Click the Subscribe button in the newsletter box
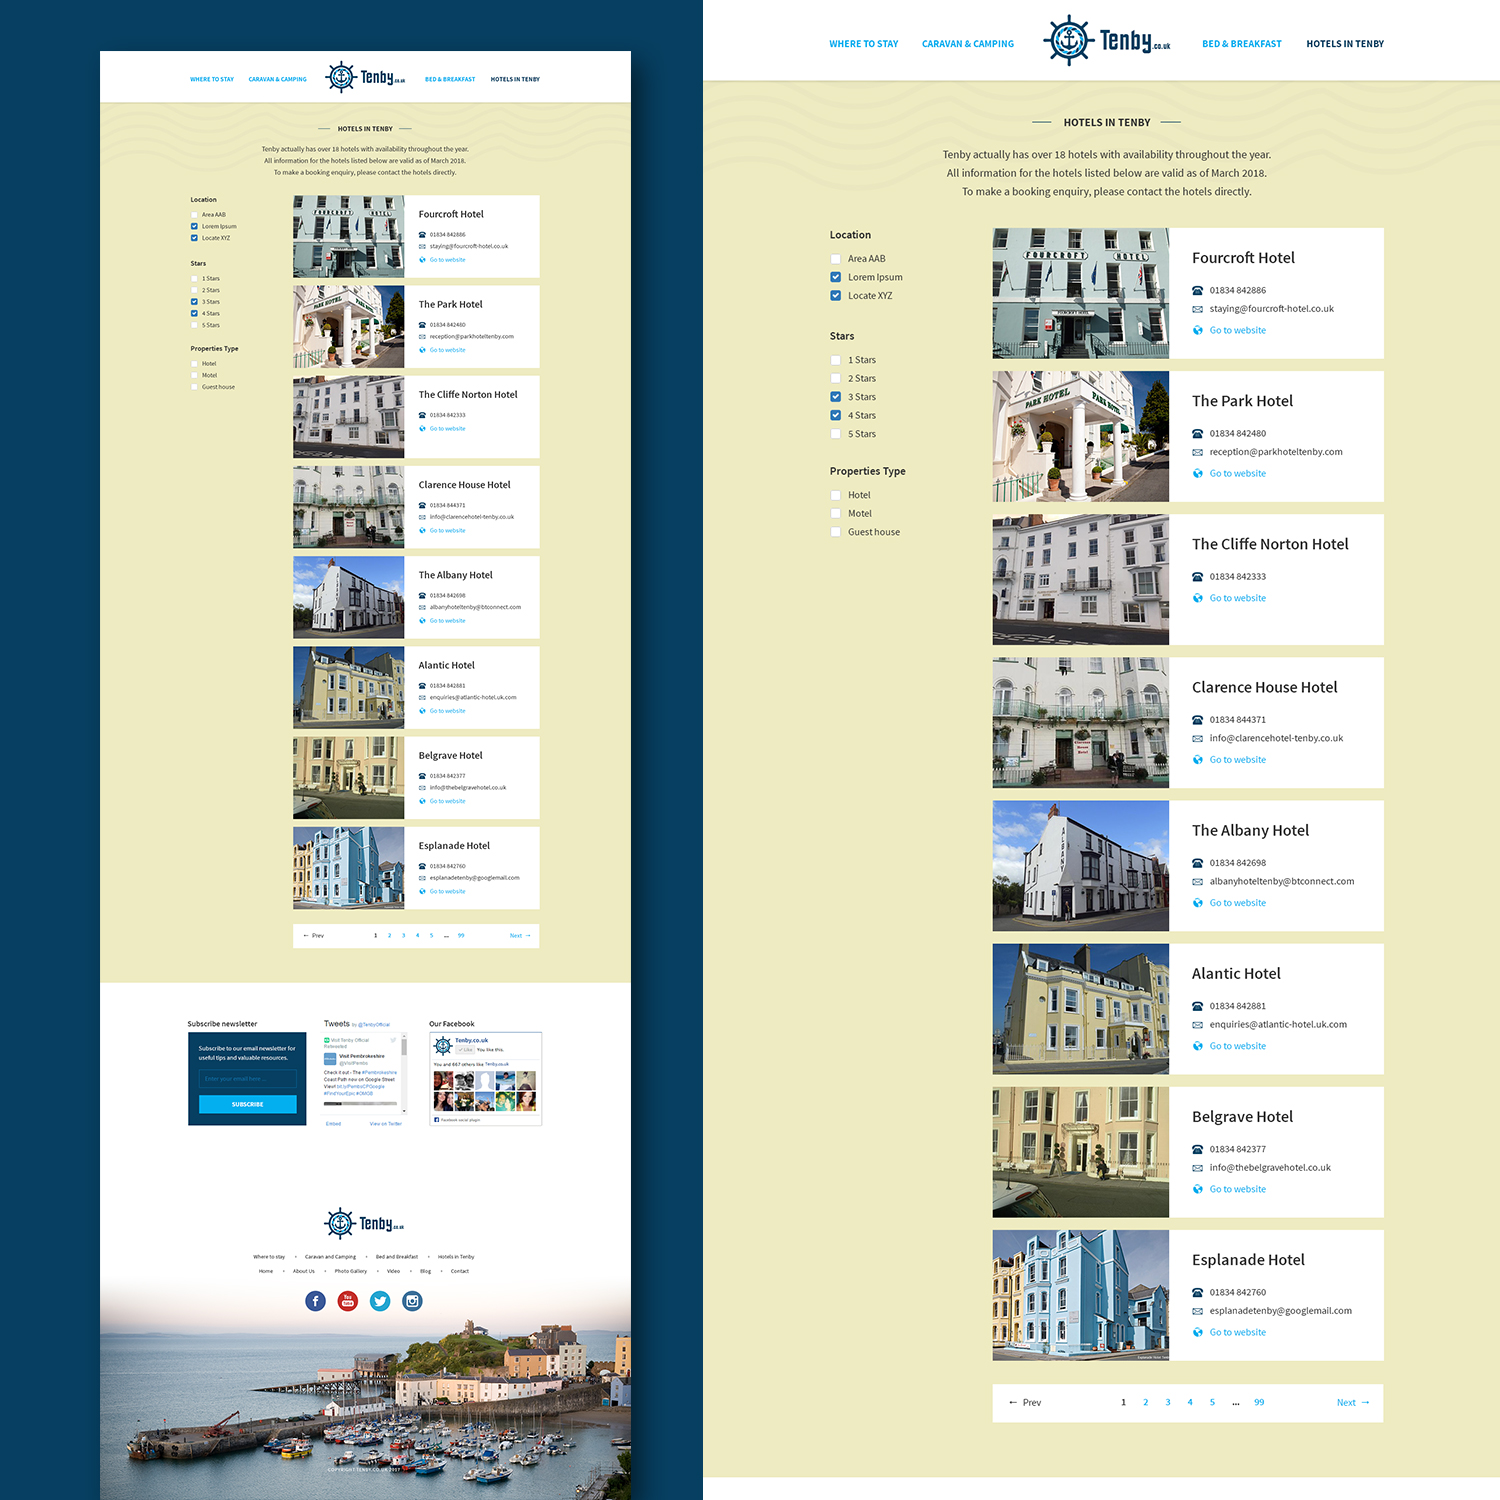 (x=248, y=1104)
